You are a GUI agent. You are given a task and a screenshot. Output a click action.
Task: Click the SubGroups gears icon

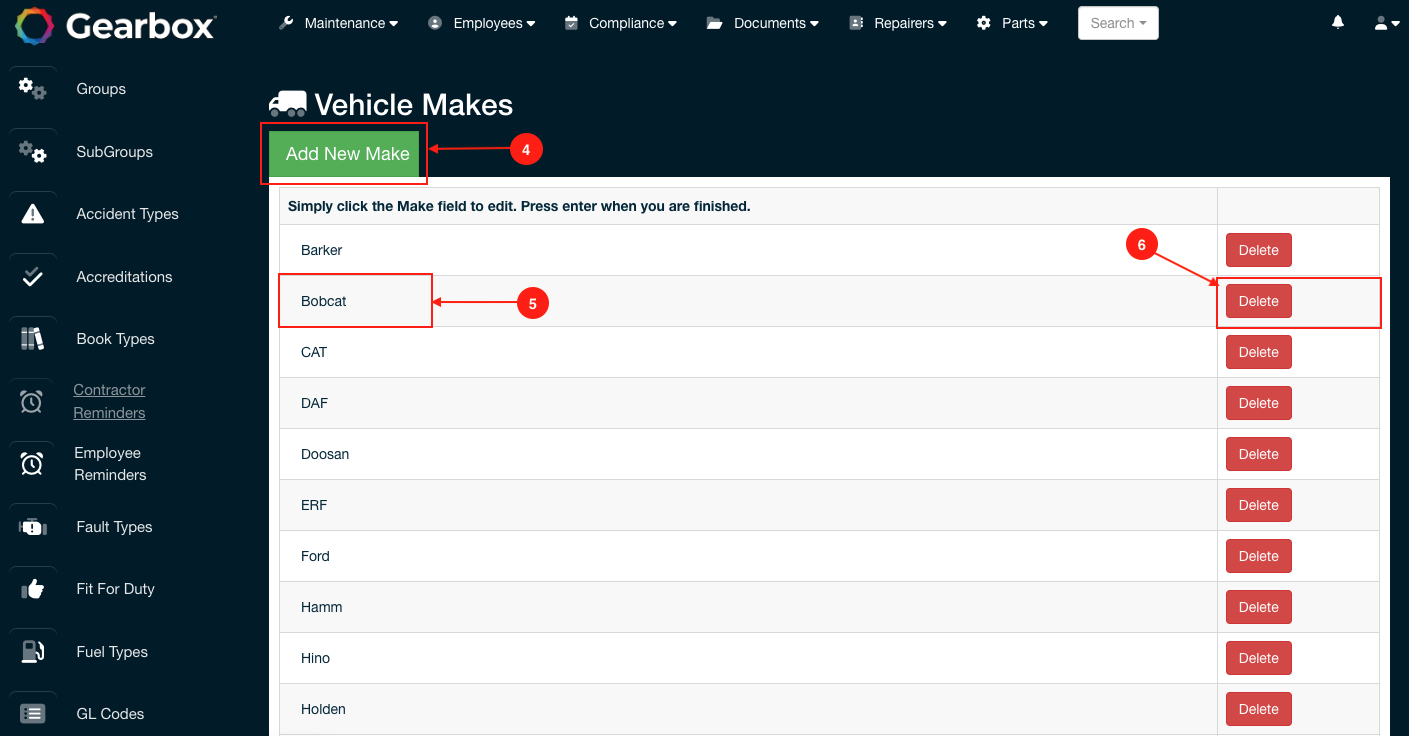33,152
